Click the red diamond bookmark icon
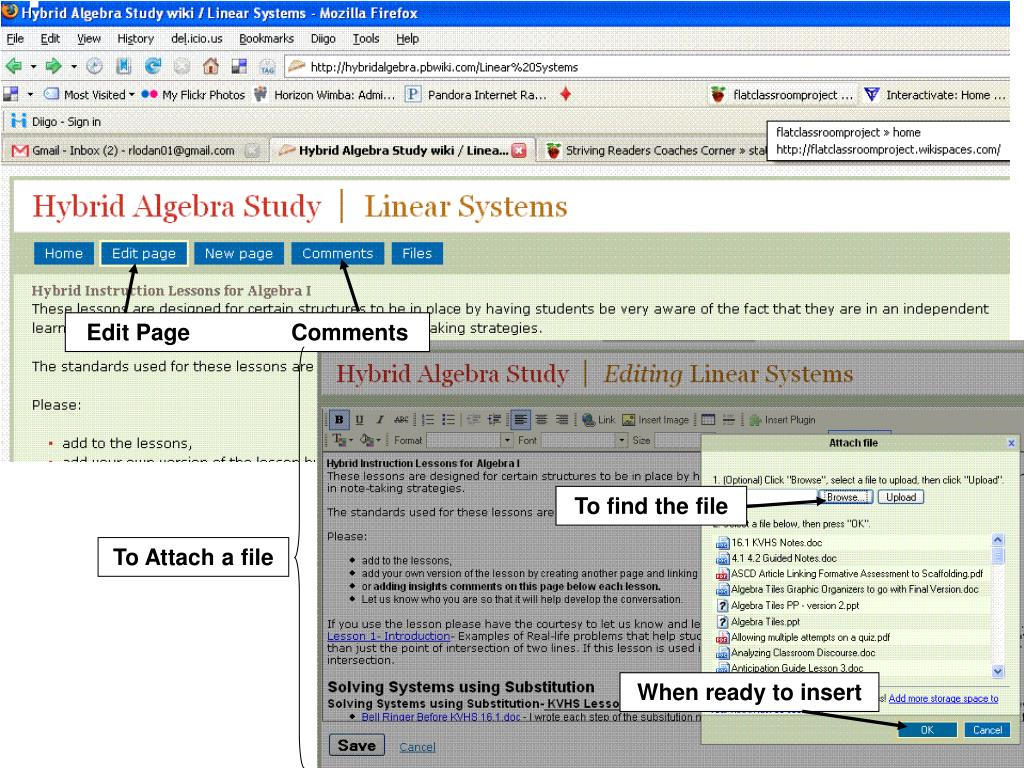 point(566,94)
